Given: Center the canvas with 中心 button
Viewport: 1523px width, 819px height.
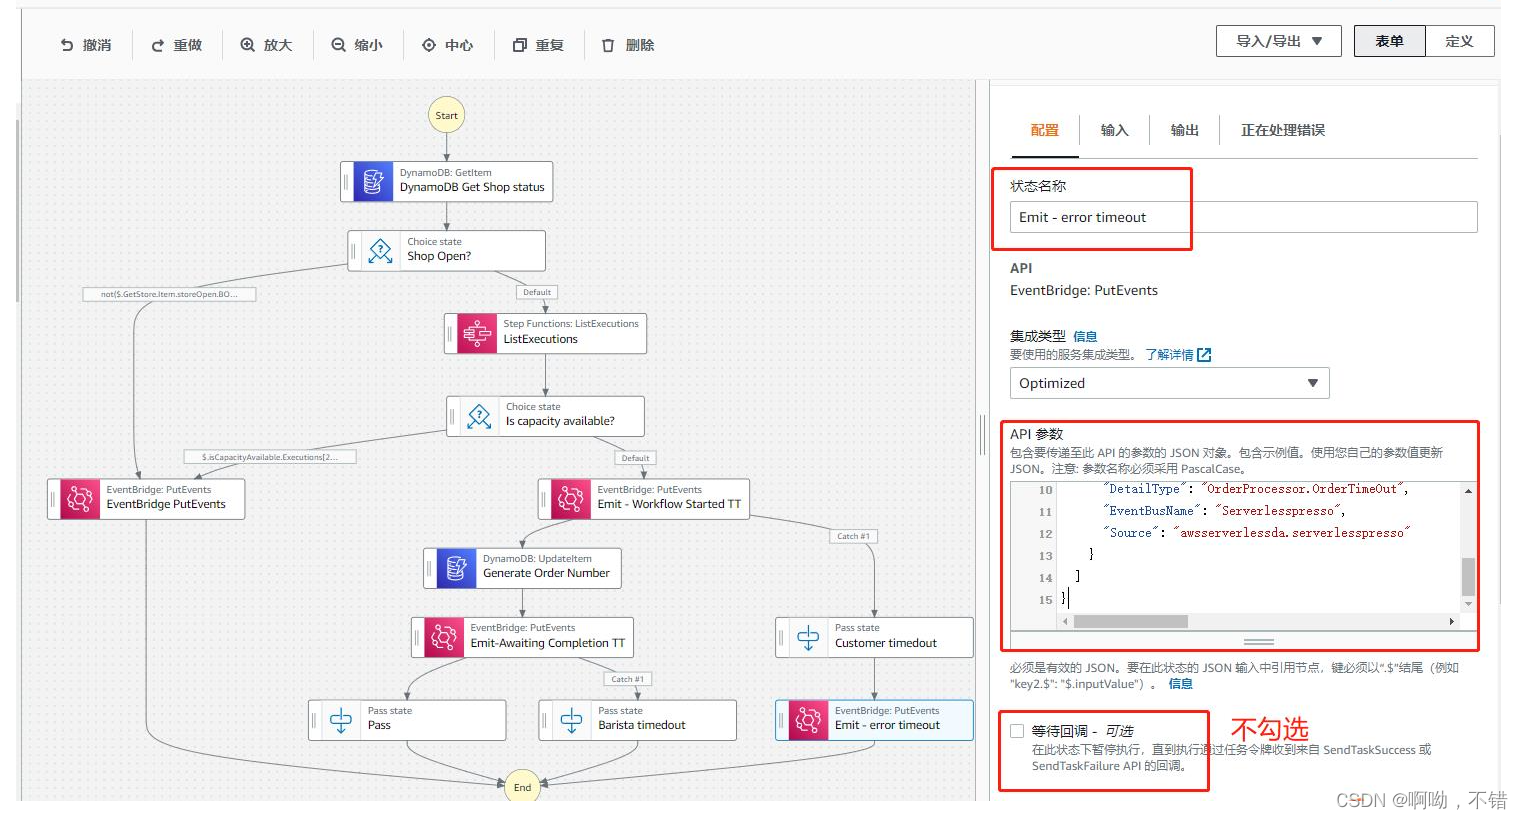Looking at the screenshot, I should 448,45.
